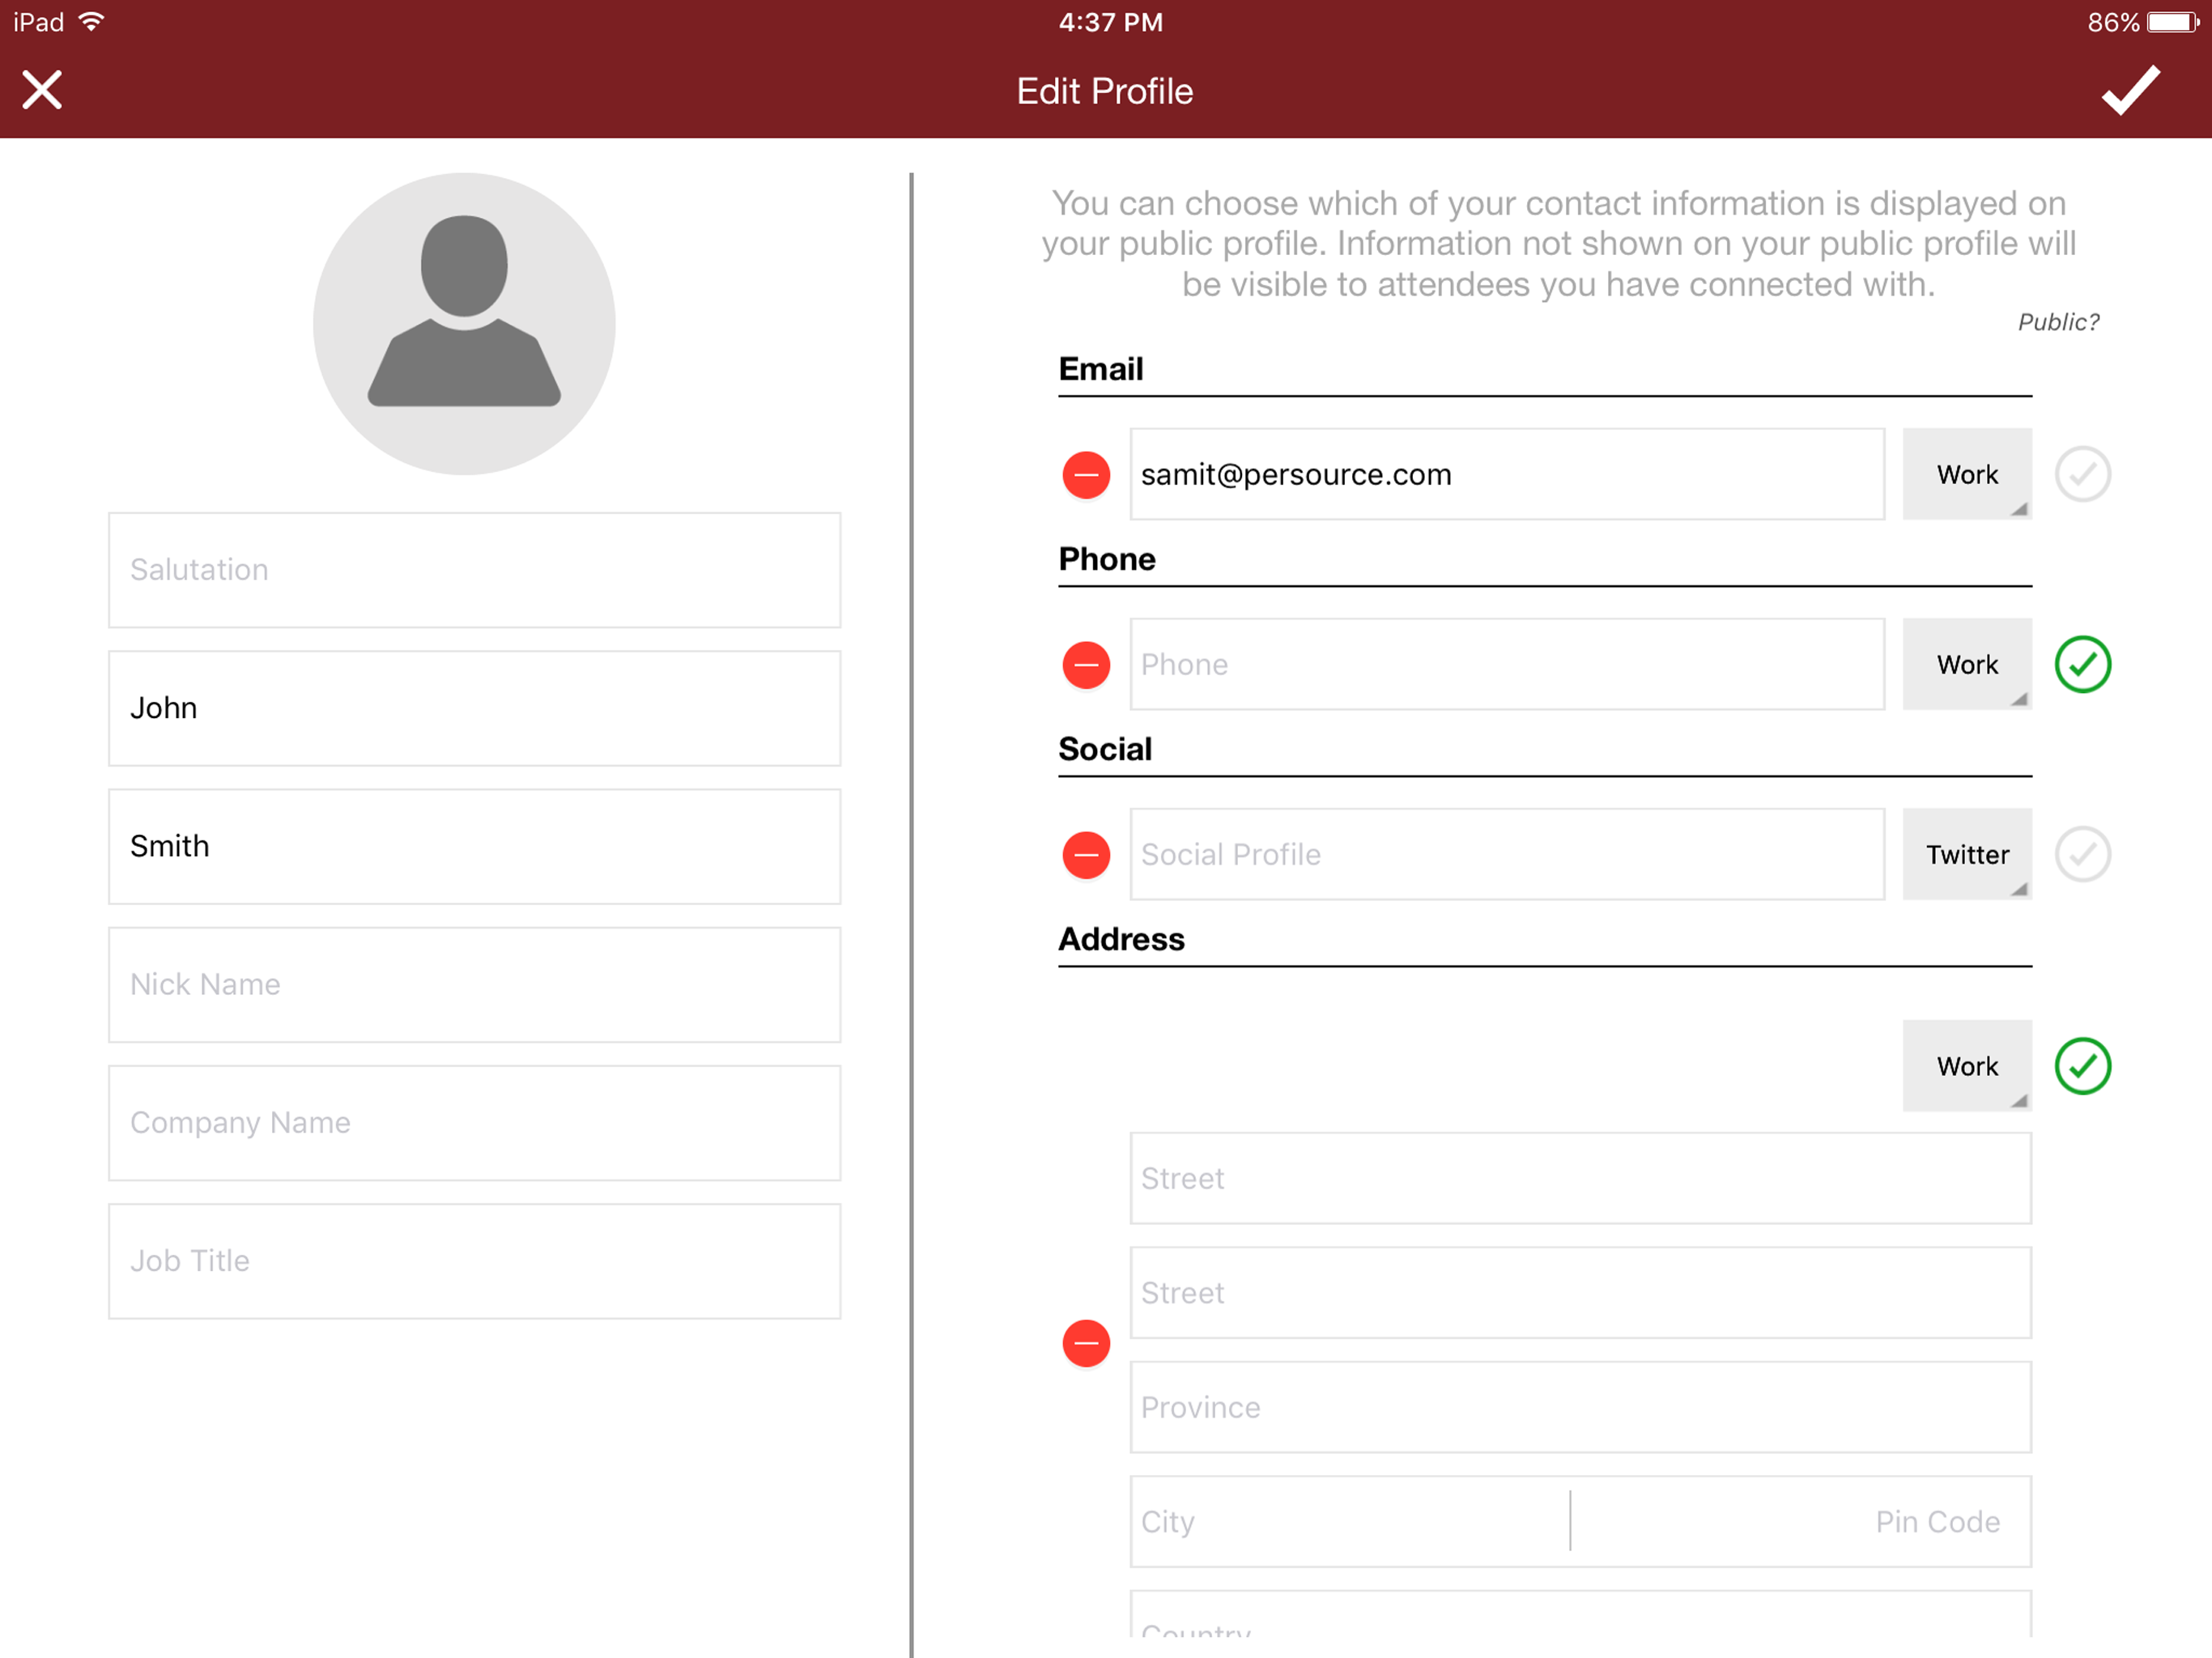
Task: Save profile with the checkmark icon
Action: coord(2131,90)
